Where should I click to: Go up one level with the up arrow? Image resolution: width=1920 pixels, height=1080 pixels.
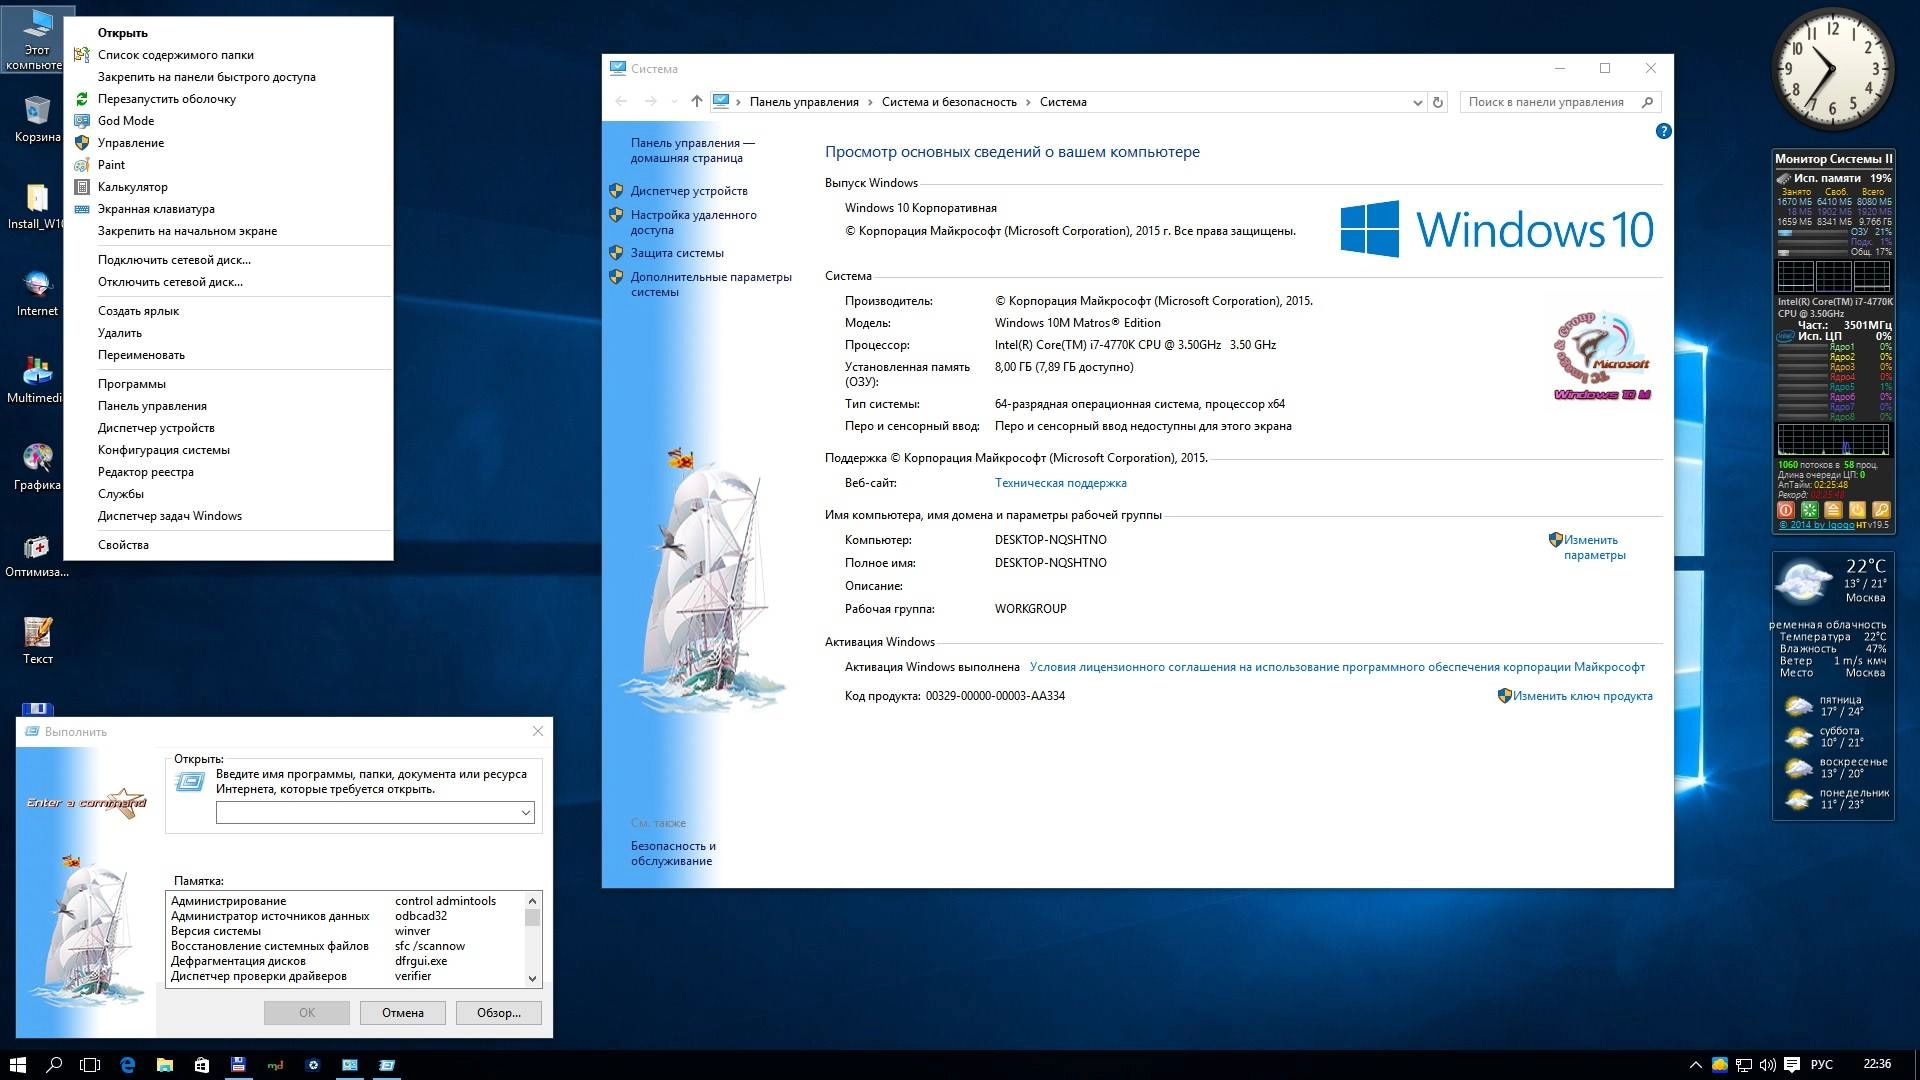click(x=697, y=101)
